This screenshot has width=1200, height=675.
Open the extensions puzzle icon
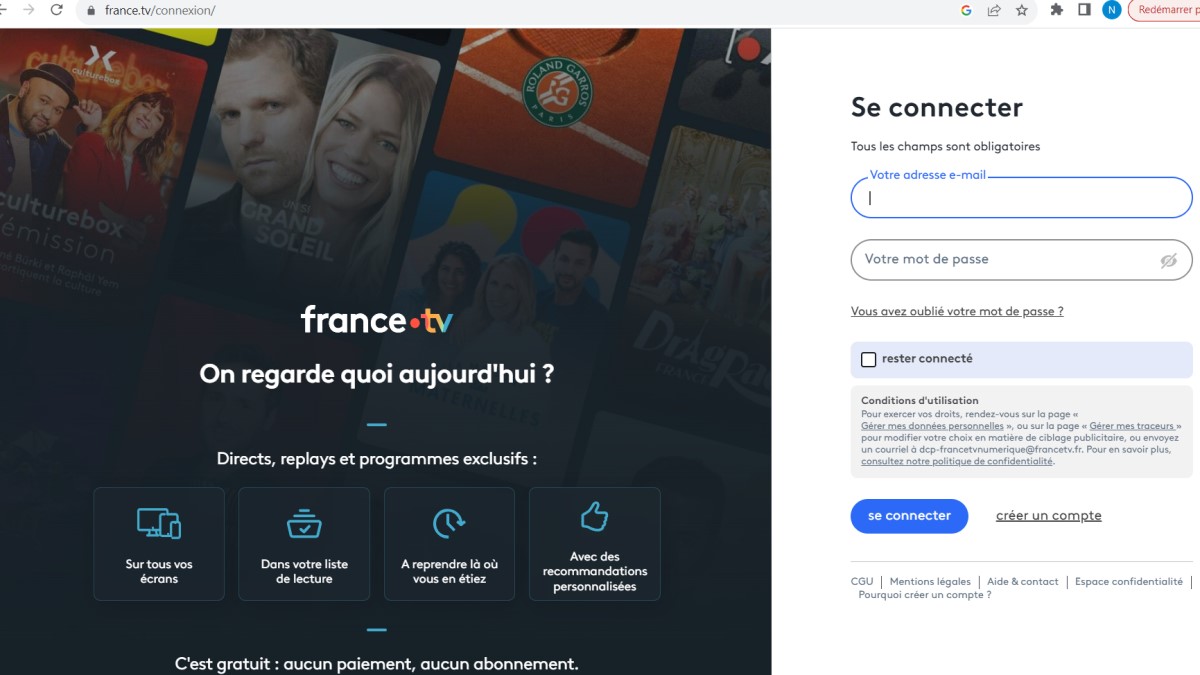[1057, 10]
